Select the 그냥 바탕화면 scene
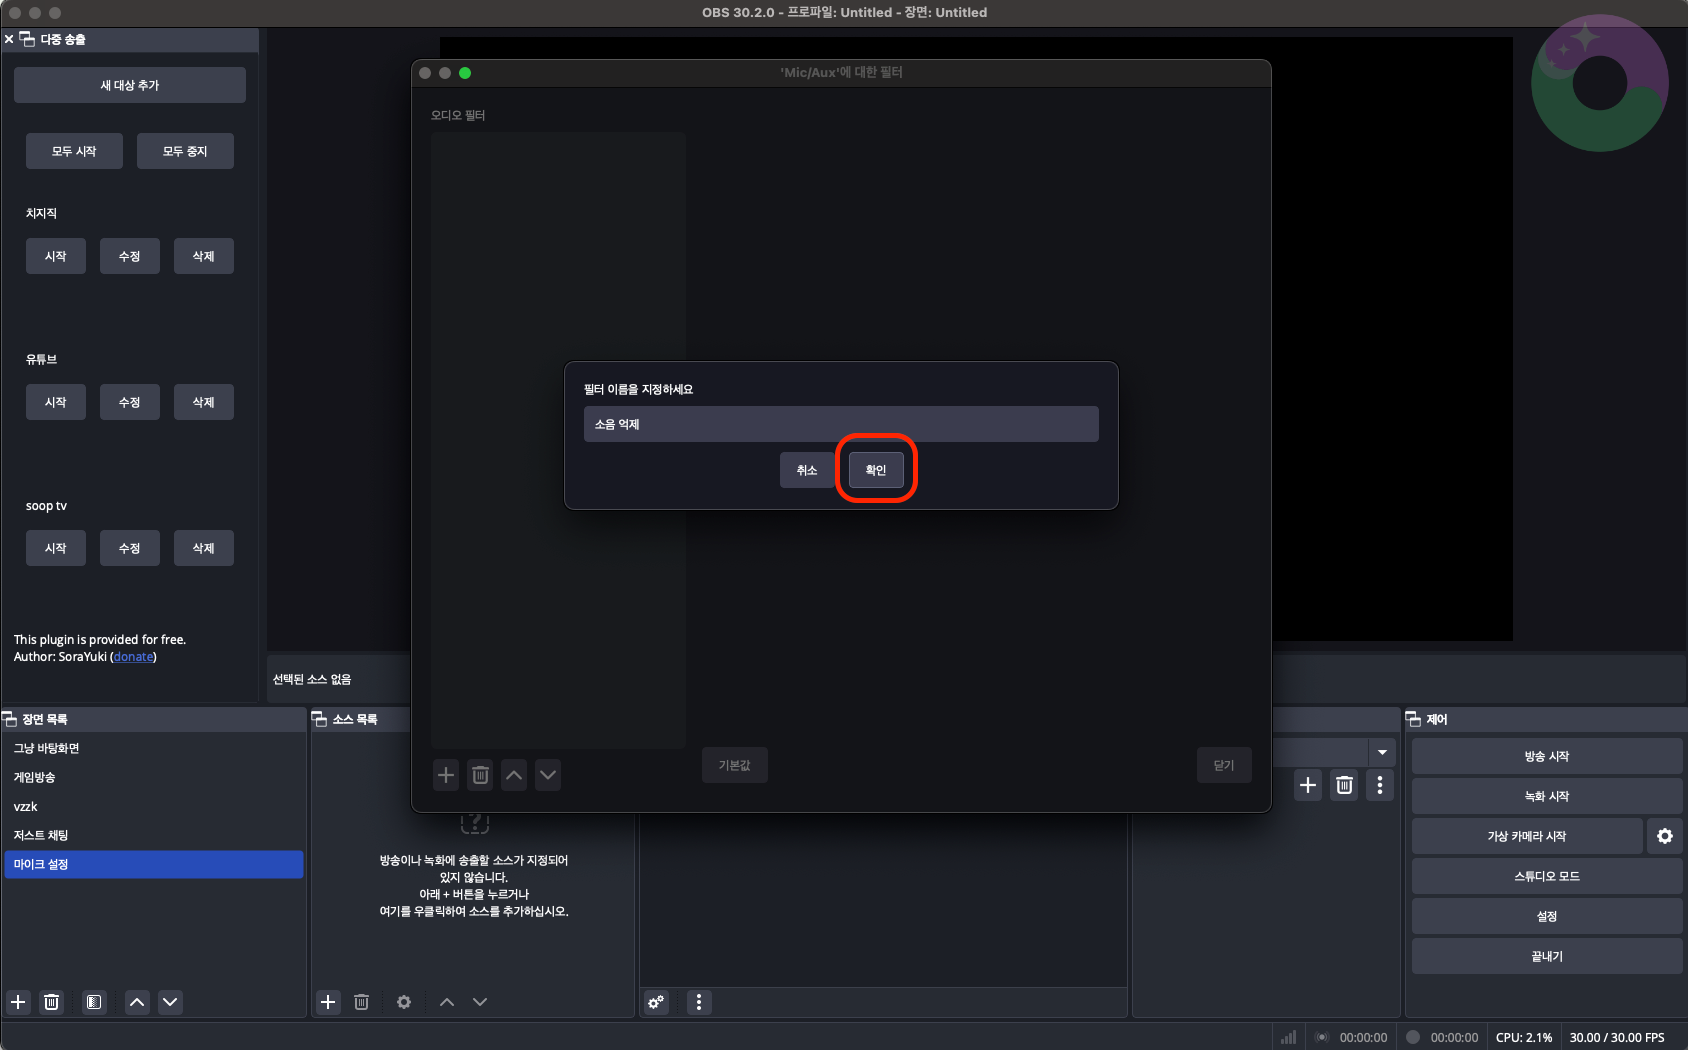Viewport: 1688px width, 1050px height. [154, 748]
